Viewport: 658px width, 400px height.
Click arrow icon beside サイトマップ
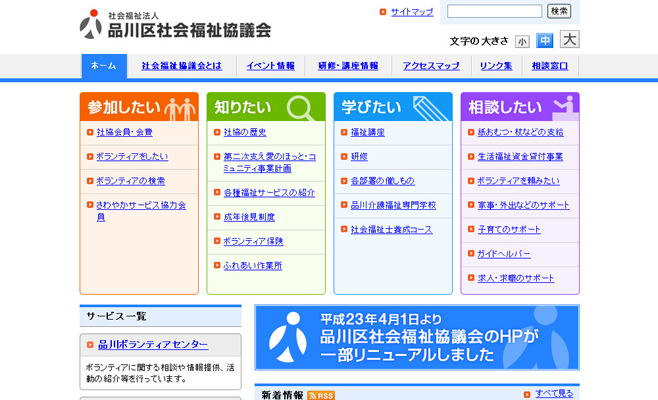click(383, 12)
